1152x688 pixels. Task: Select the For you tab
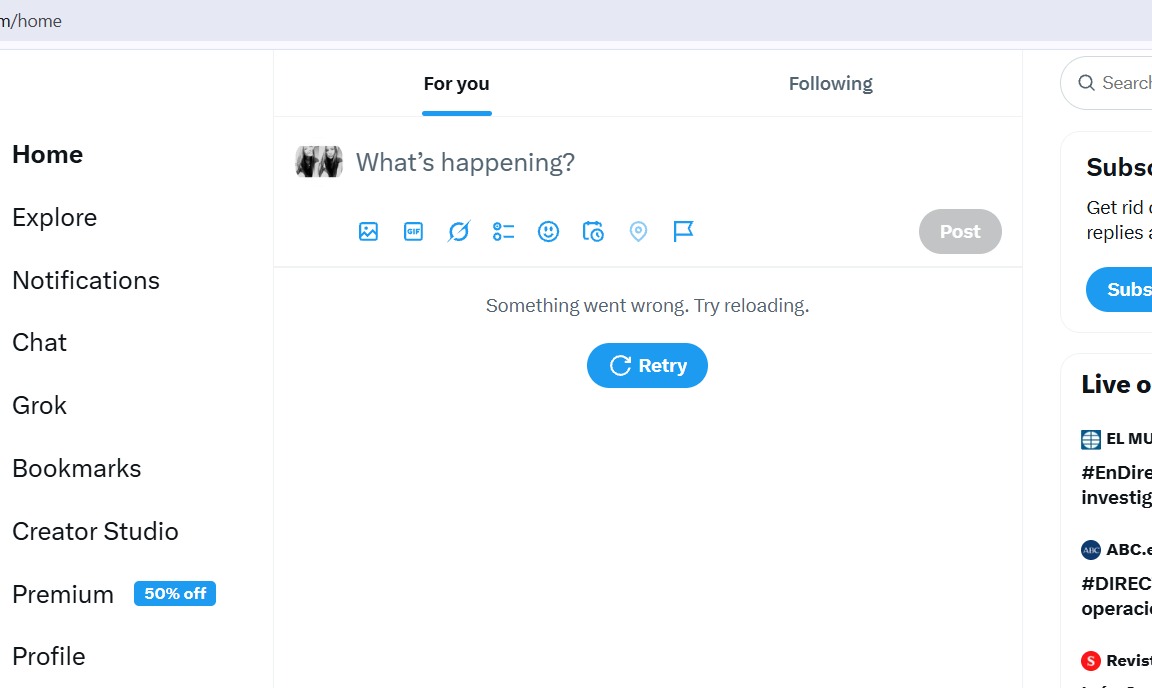click(x=456, y=84)
